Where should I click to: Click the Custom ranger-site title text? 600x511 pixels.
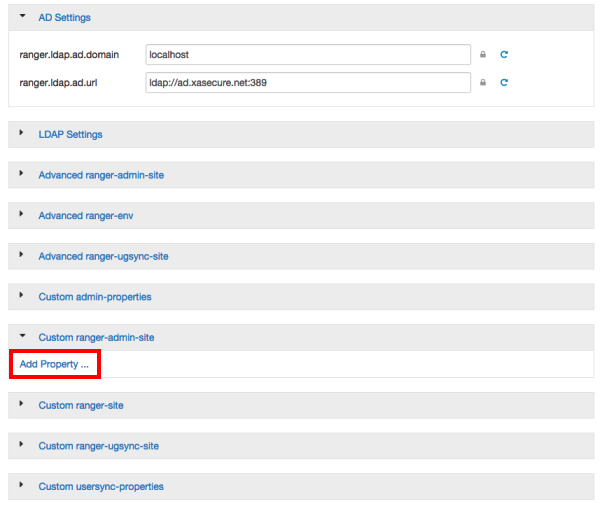click(x=80, y=405)
